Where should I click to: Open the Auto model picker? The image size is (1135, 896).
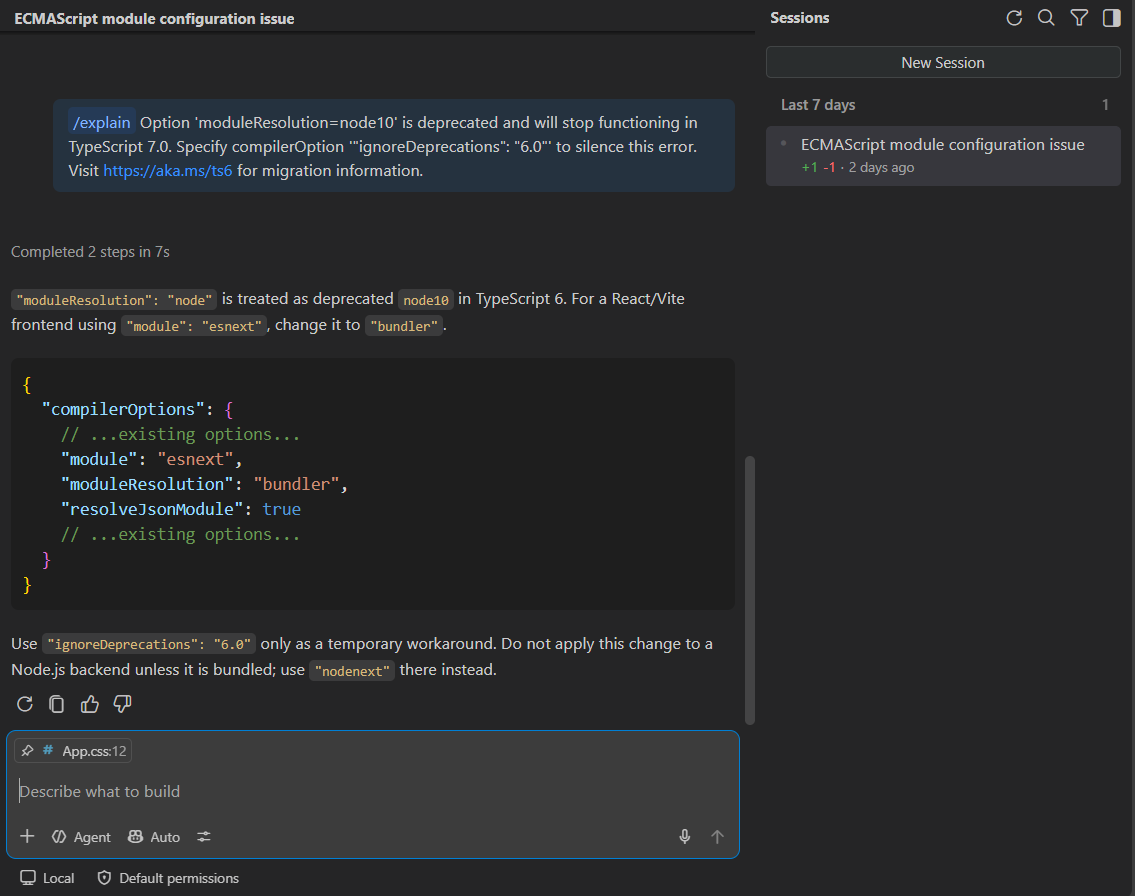(x=154, y=837)
